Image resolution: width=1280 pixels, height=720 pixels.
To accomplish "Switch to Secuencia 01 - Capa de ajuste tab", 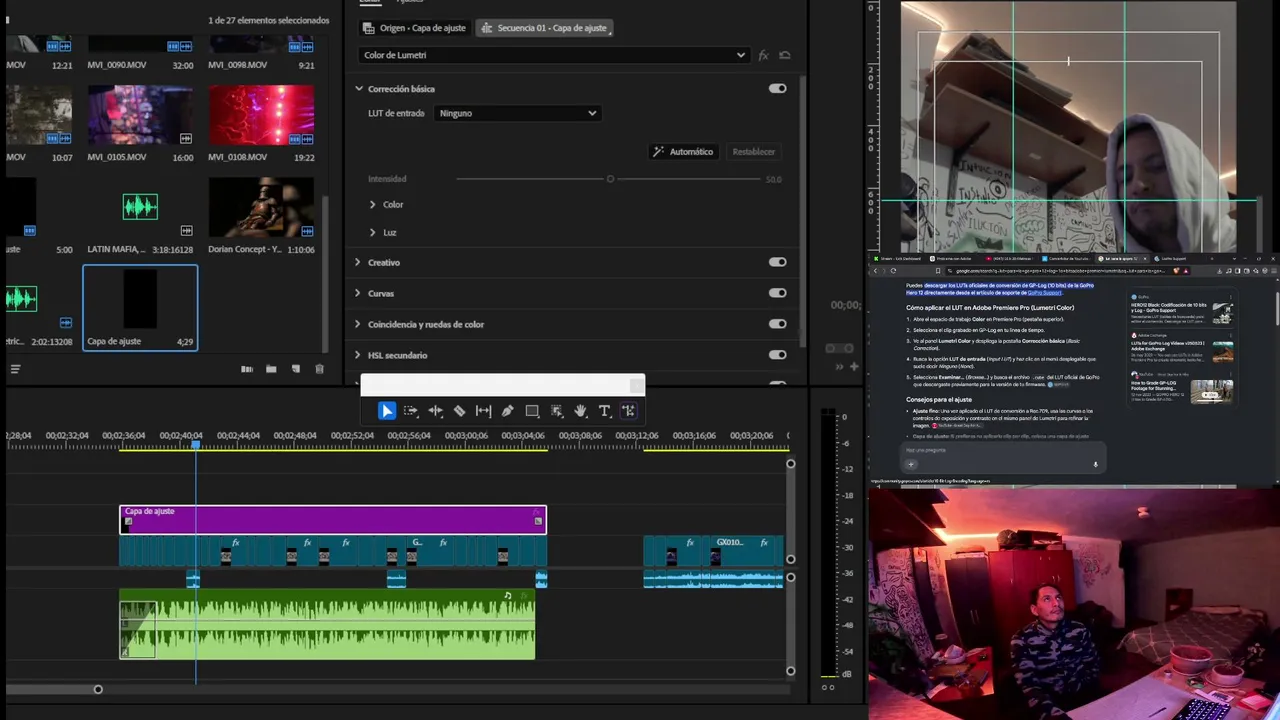I will 544,28.
